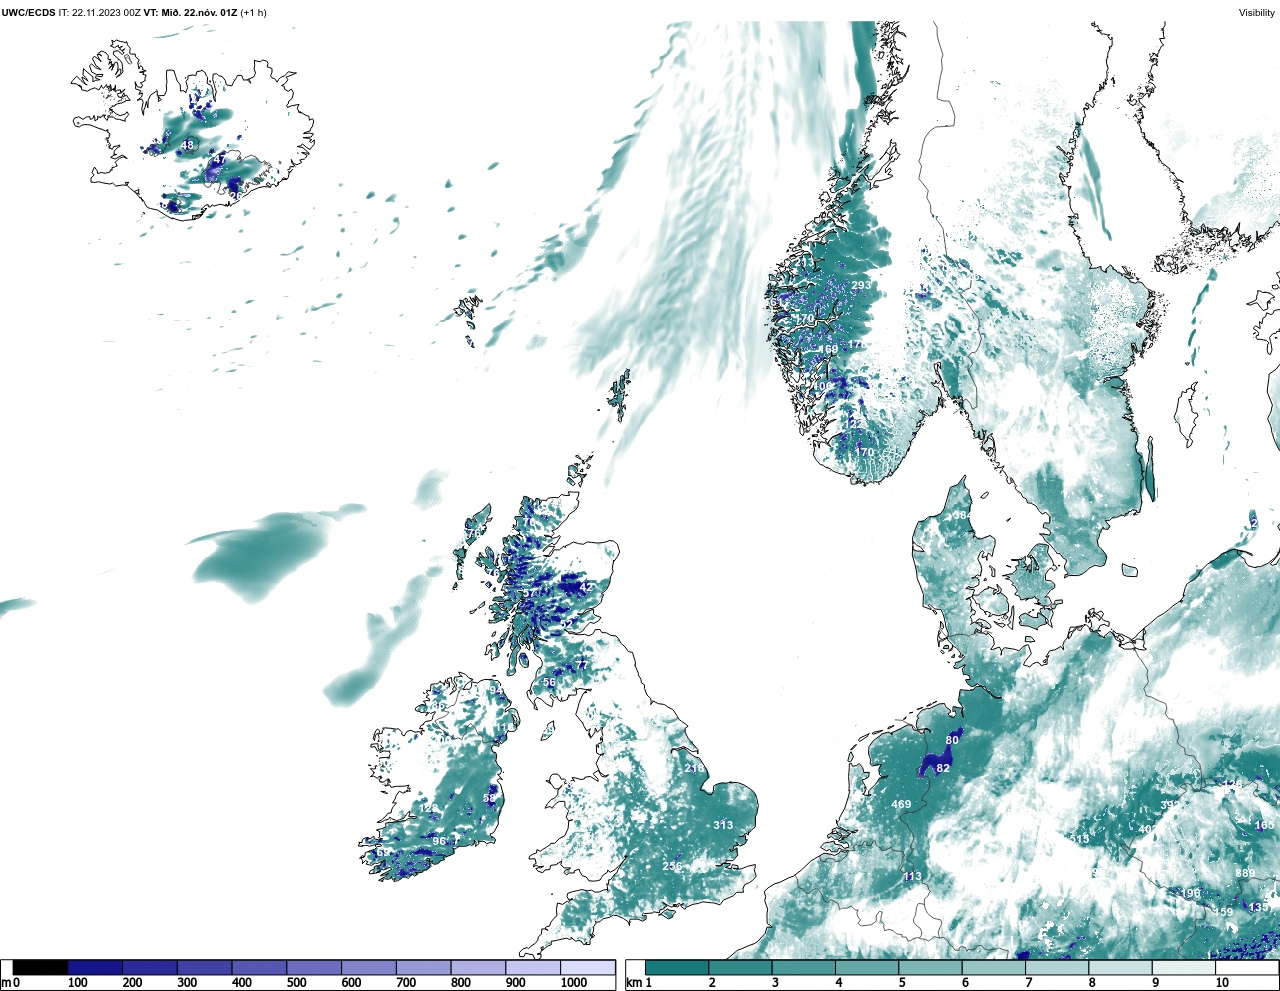This screenshot has height=991, width=1280.
Task: Select the initial time '22.11.2023 00Z'
Action: point(106,13)
